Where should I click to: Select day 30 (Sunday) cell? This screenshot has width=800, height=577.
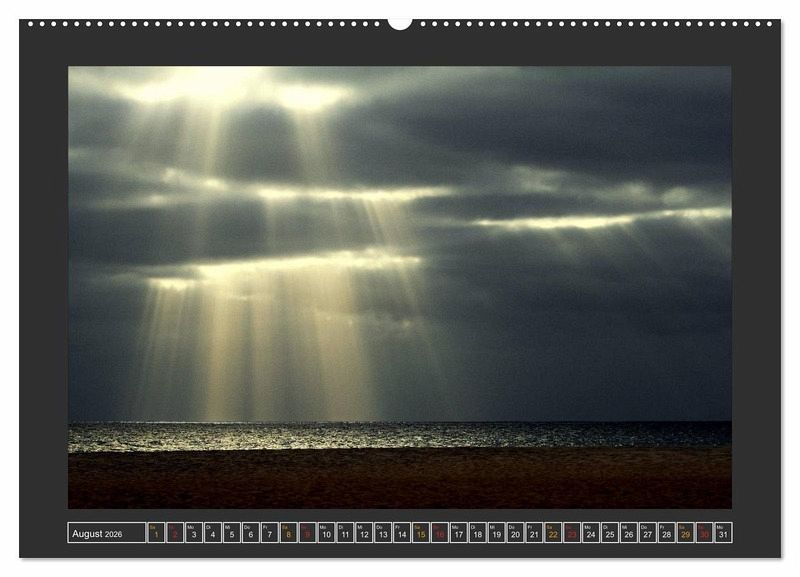[x=704, y=532]
